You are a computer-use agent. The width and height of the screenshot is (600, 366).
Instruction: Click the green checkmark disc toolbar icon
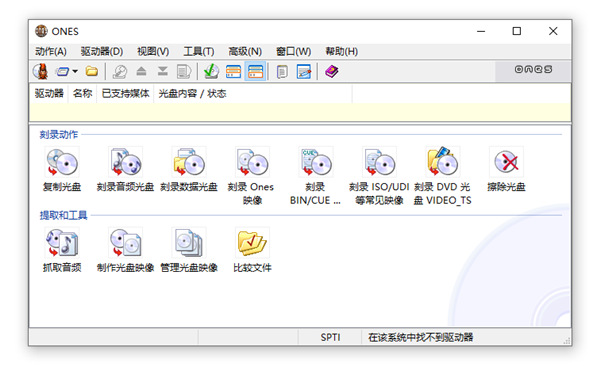(x=211, y=71)
